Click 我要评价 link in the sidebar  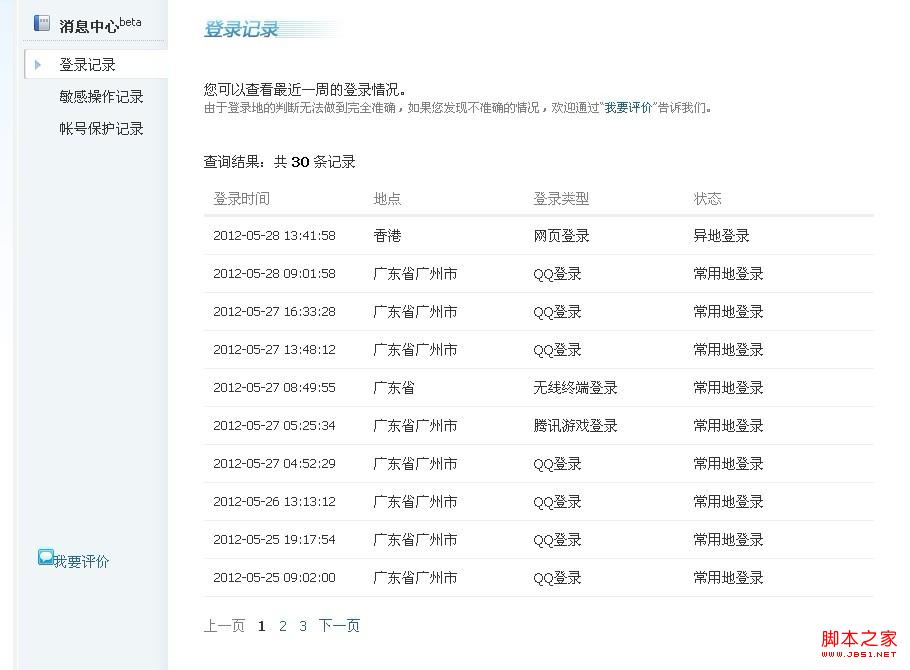click(x=81, y=561)
